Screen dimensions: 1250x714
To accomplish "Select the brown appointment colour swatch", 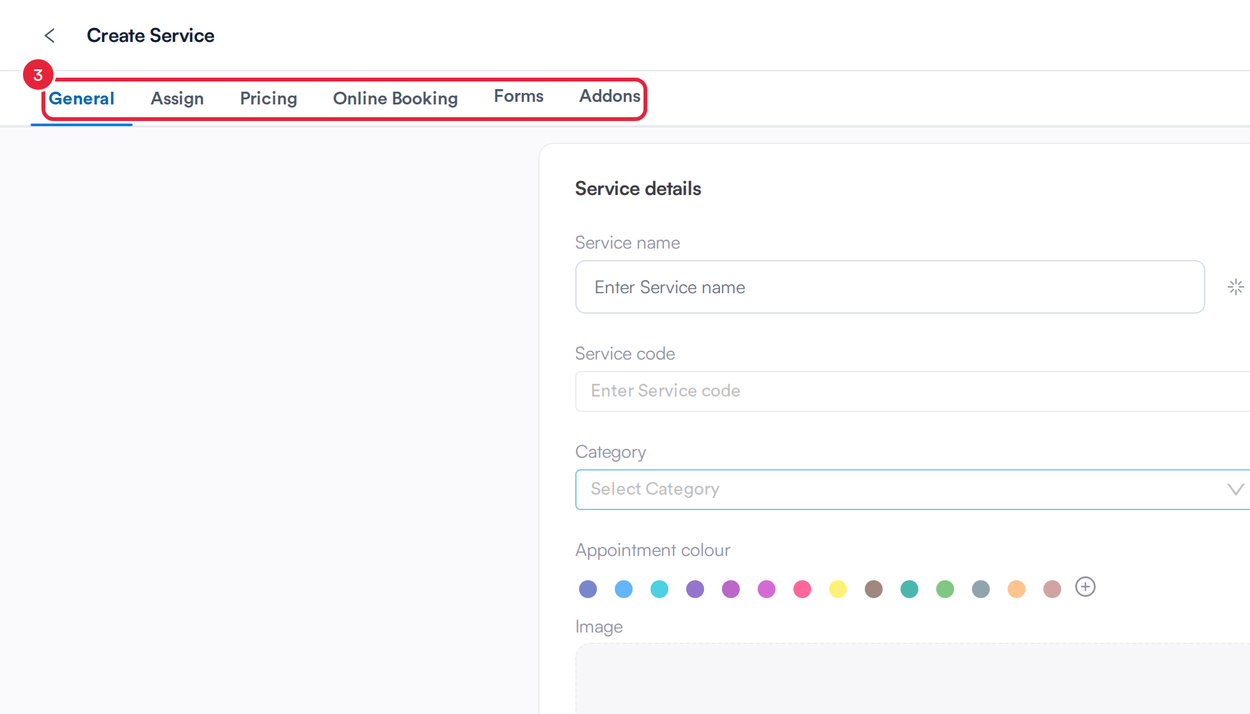I will [x=874, y=589].
